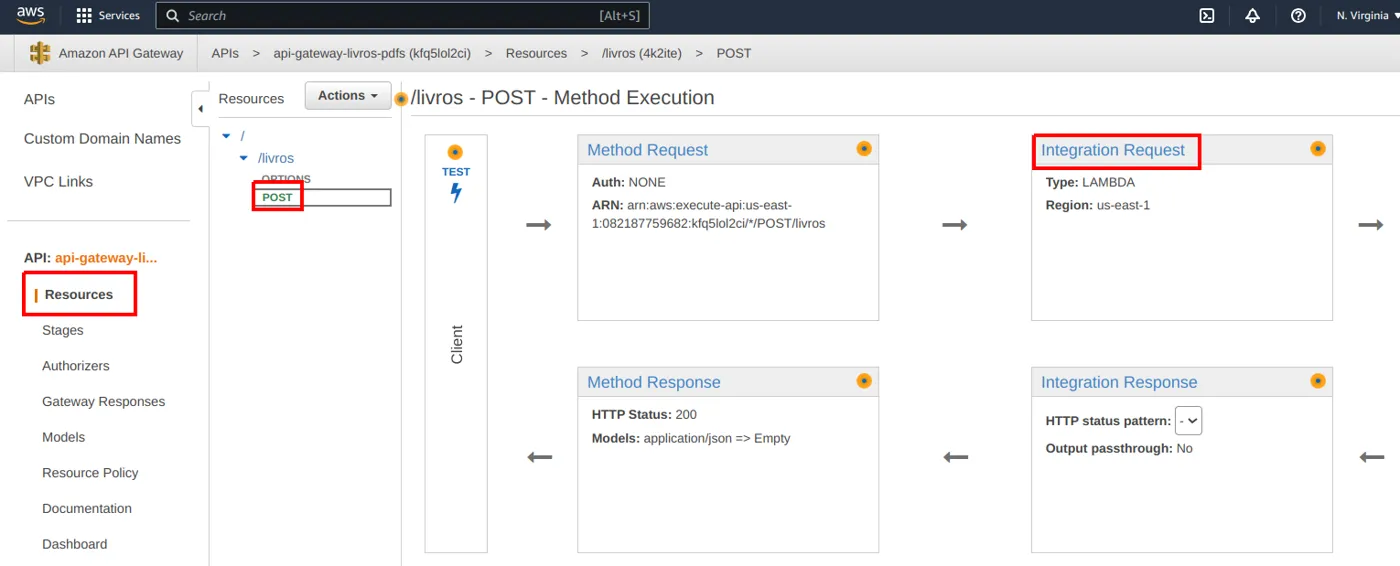The height and width of the screenshot is (566, 1400).
Task: Open the AWS logo home link
Action: tap(30, 15)
